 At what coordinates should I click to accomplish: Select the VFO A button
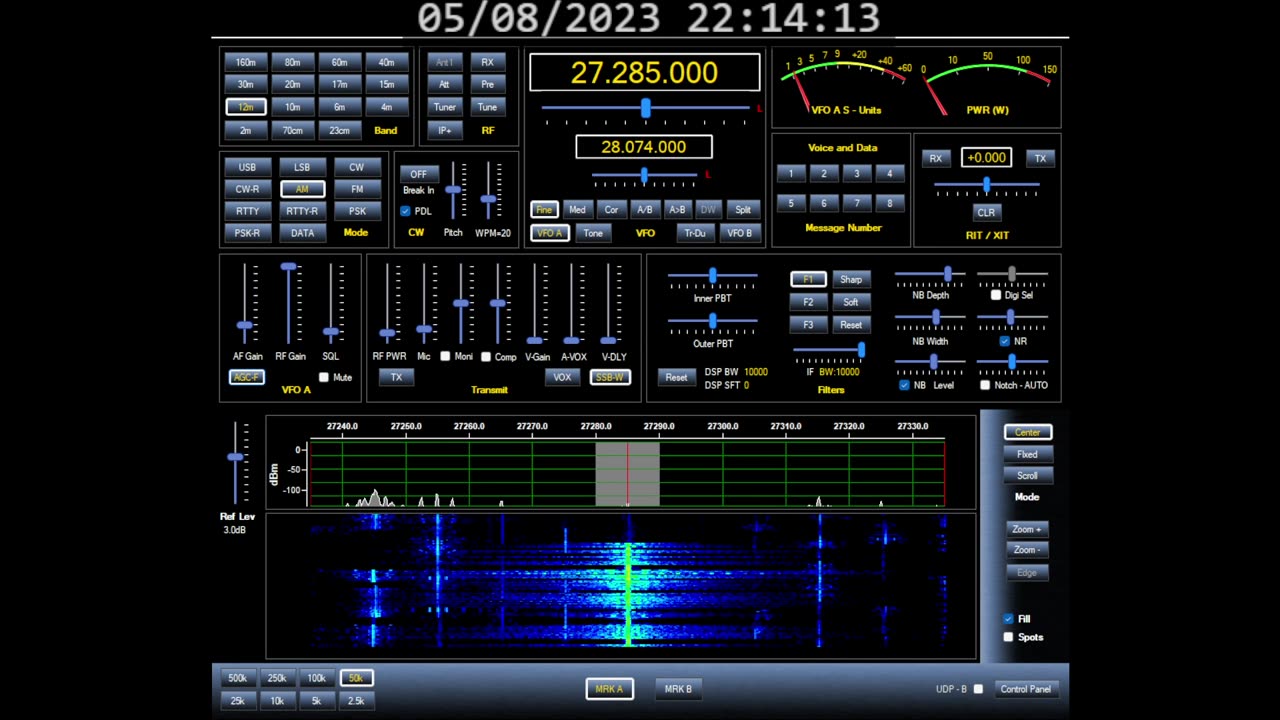click(550, 233)
